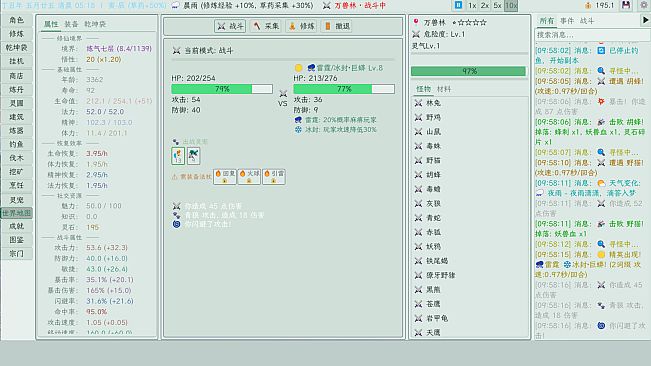Open the 修炼 sidebar page
The height and width of the screenshot is (366, 651).
pos(17,34)
